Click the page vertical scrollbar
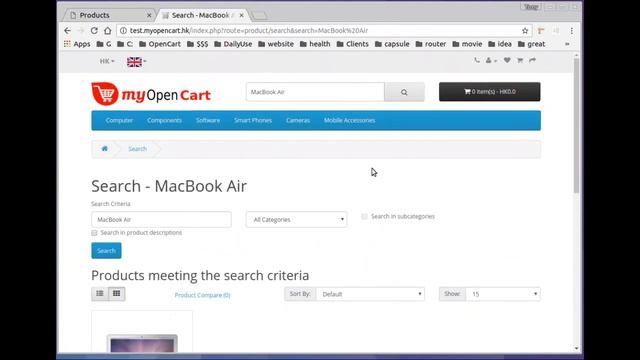This screenshot has width=640, height=360. (576, 127)
